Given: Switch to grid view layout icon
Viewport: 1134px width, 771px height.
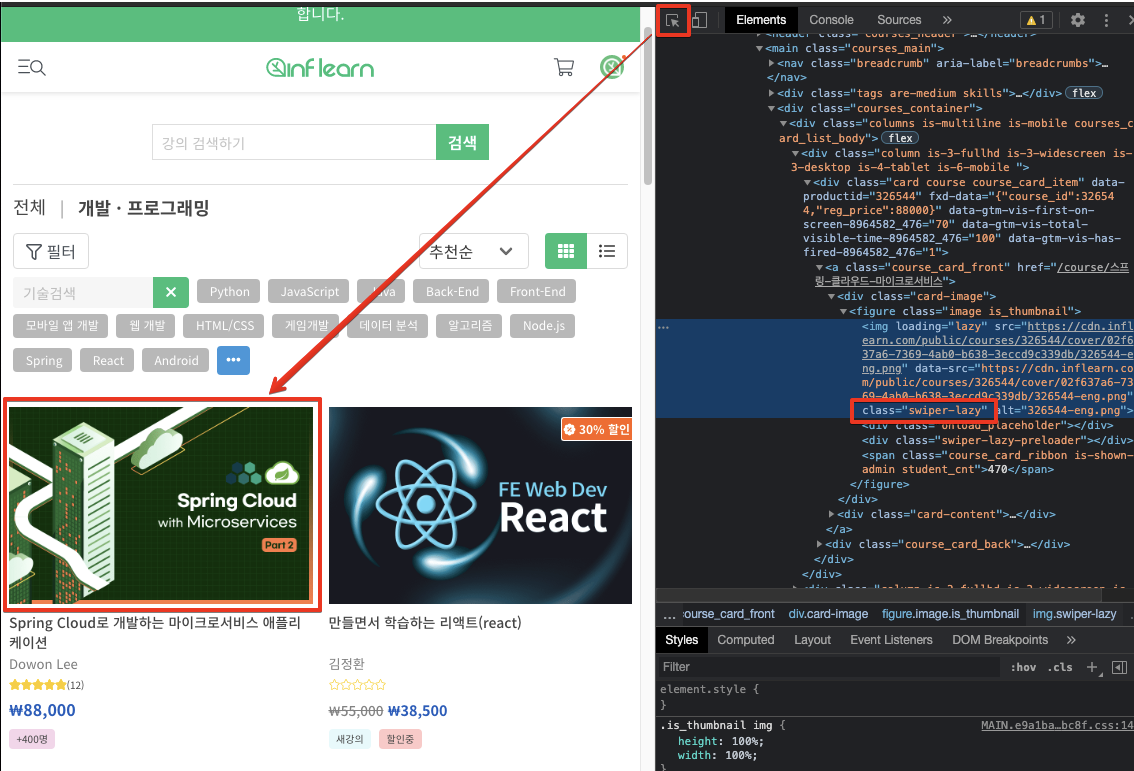Looking at the screenshot, I should point(566,251).
